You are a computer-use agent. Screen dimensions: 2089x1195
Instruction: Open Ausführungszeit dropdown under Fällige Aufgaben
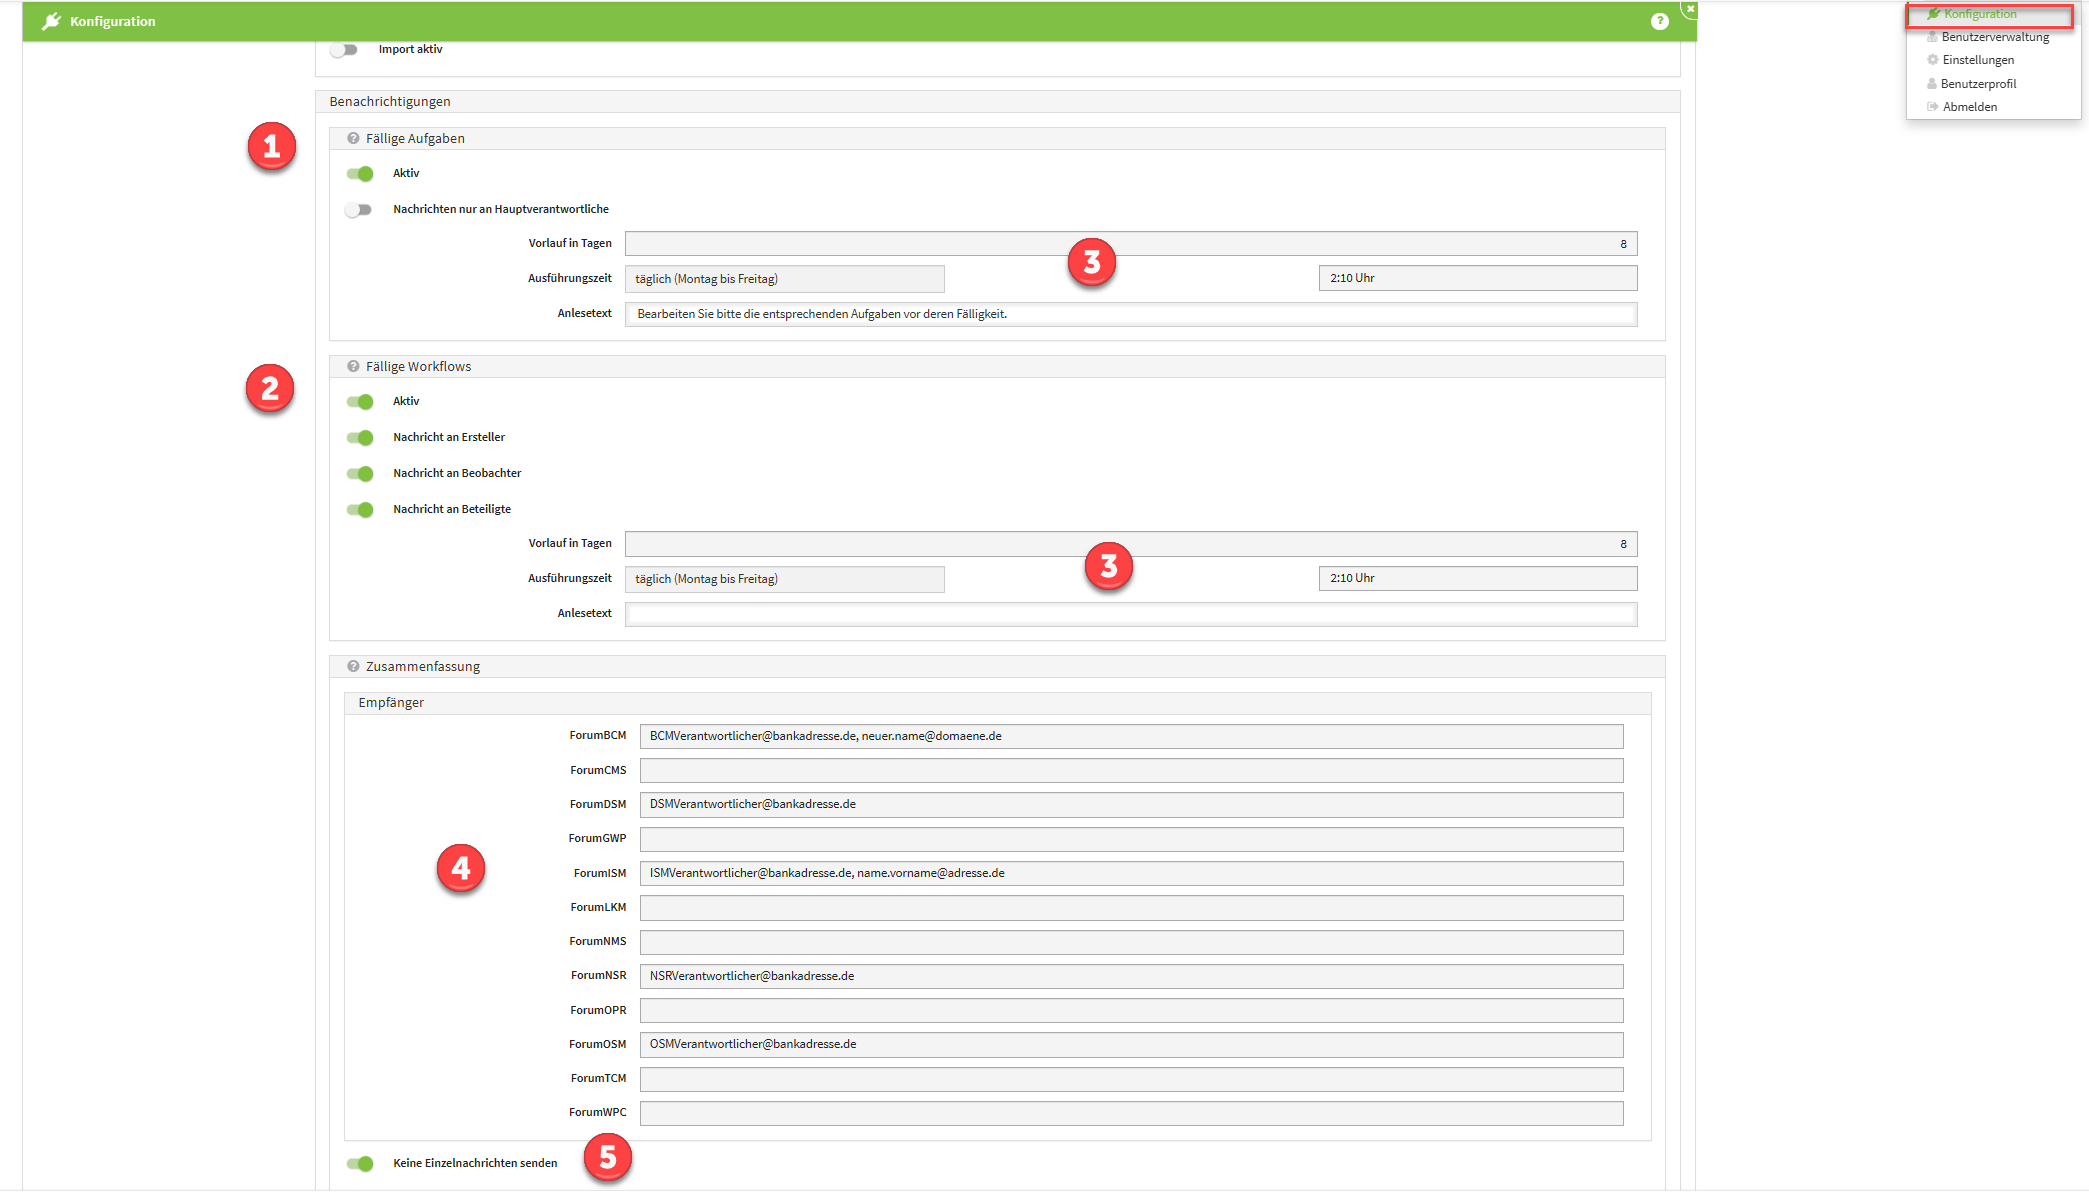click(784, 279)
